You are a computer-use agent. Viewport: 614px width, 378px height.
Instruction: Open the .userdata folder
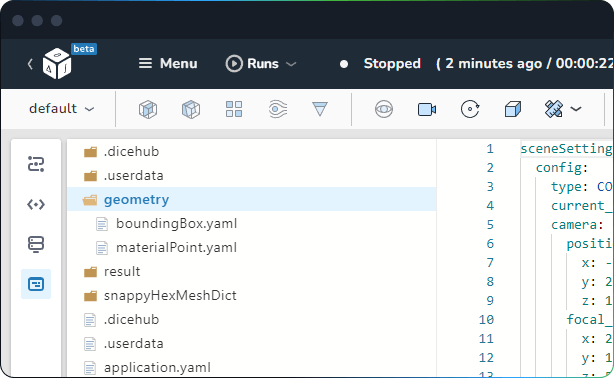click(x=251, y=175)
